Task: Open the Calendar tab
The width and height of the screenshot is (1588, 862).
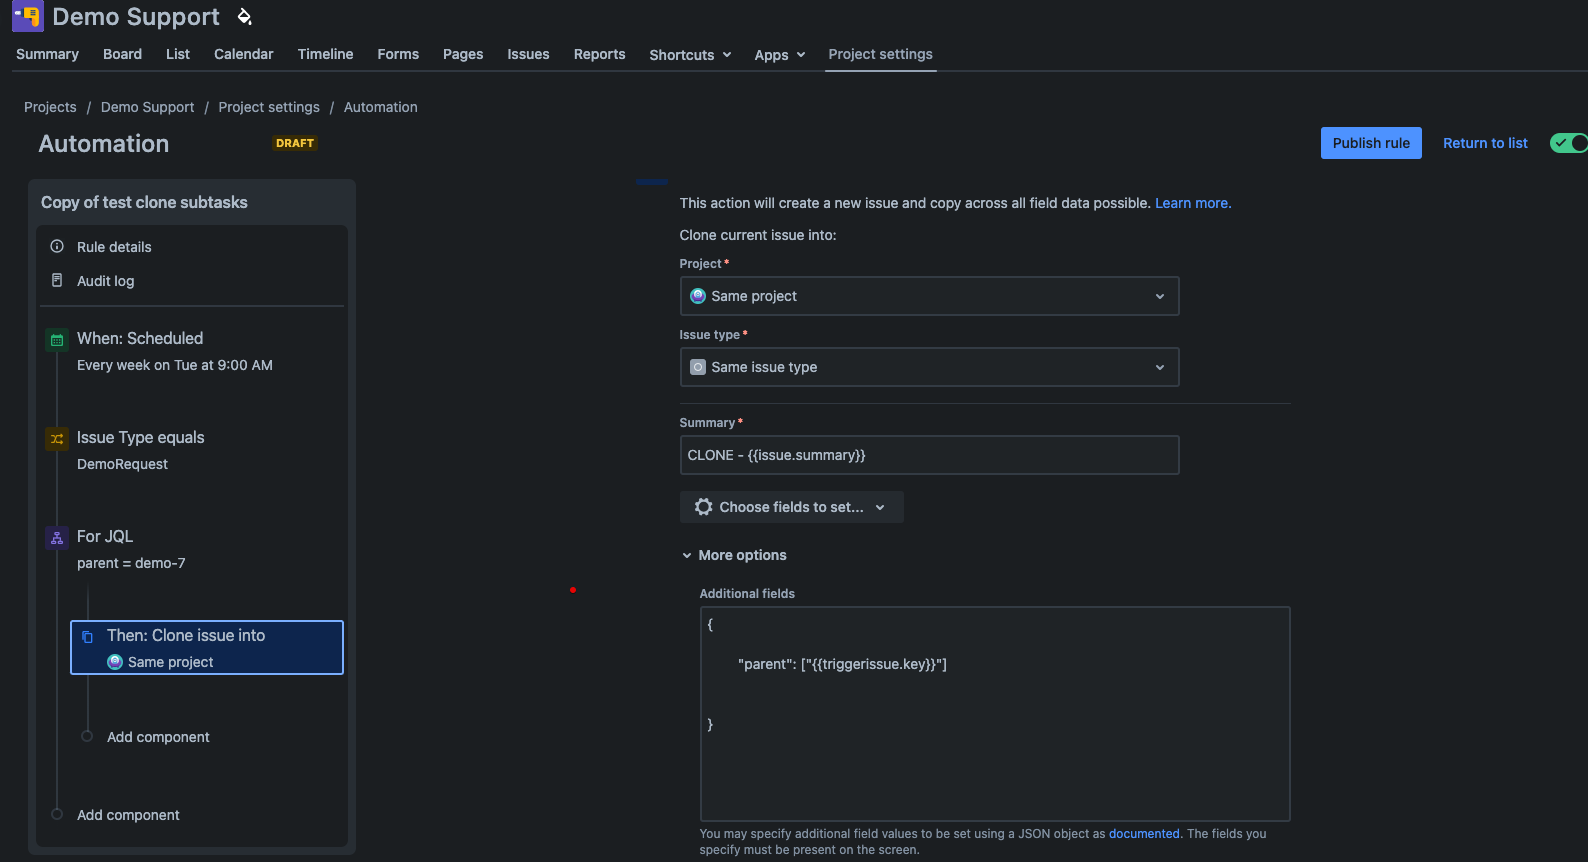Action: tap(243, 54)
